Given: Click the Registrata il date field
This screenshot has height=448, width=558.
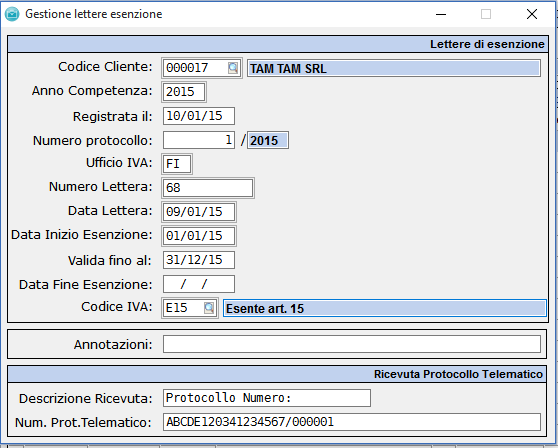Looking at the screenshot, I should (199, 116).
